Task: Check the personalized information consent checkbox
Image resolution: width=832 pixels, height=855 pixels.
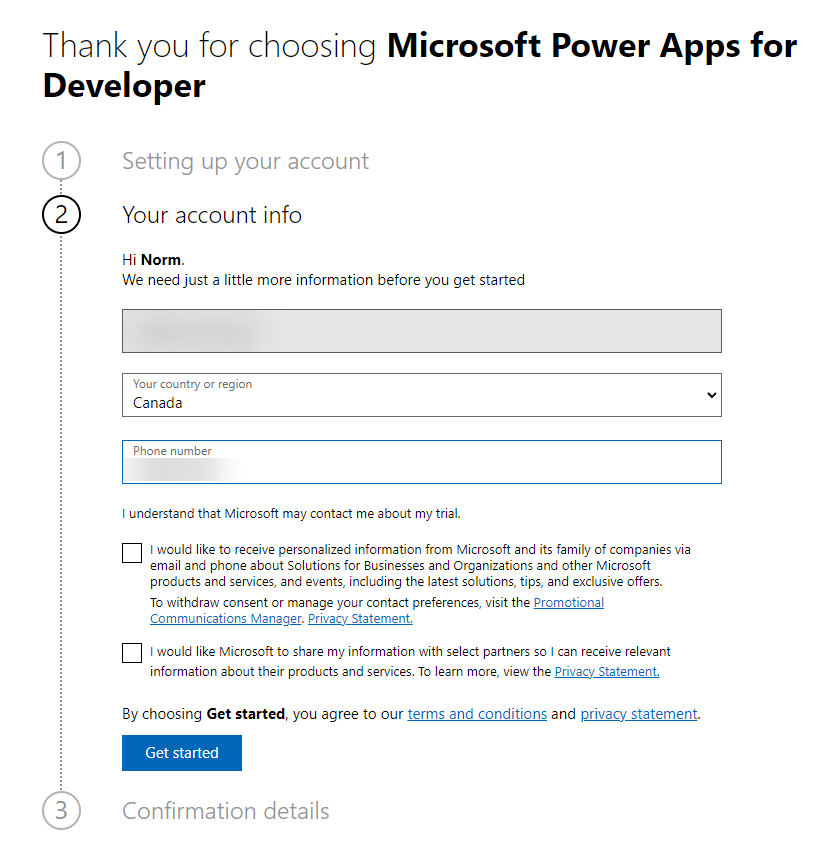Action: [131, 552]
